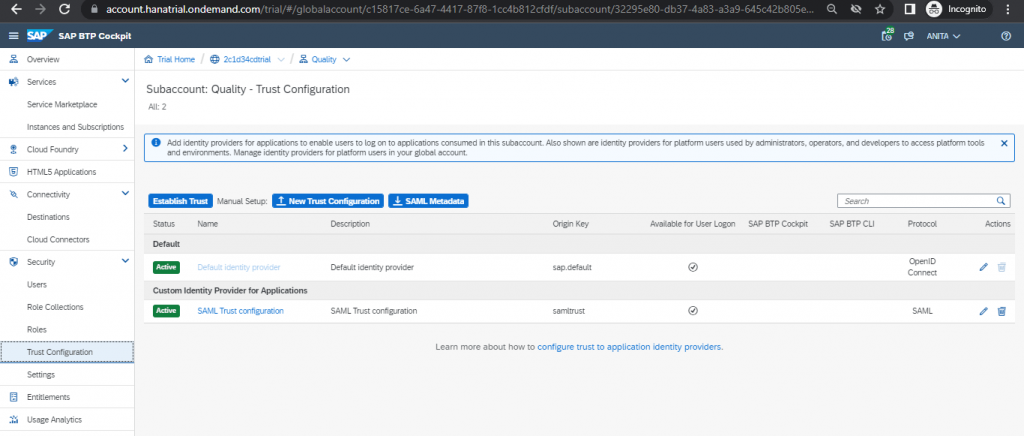The height and width of the screenshot is (436, 1024).
Task: Click the info icon in the banner
Action: coord(156,142)
